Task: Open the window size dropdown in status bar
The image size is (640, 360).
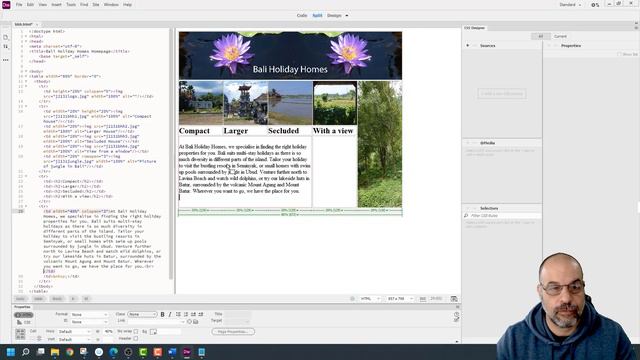Action: tap(400, 299)
